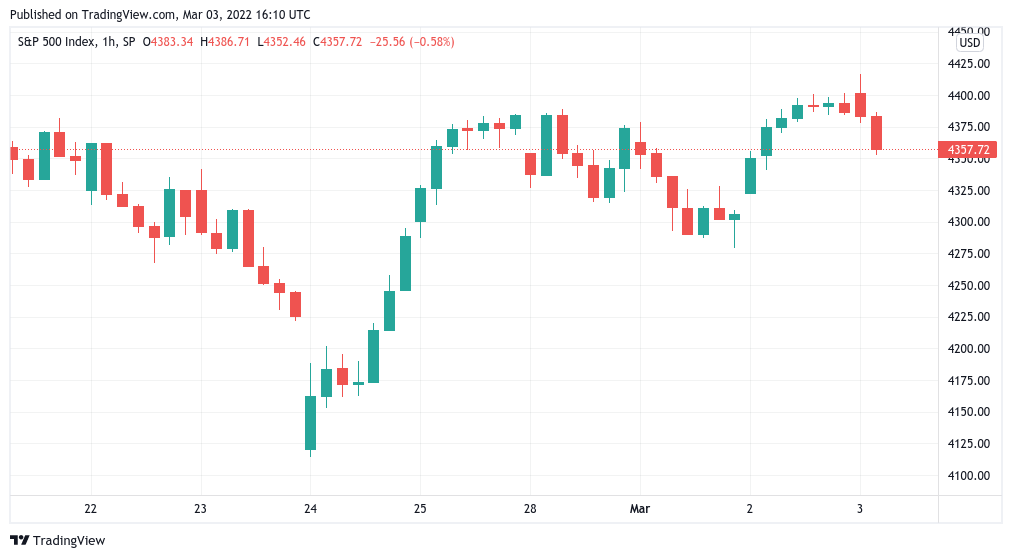The width and height of the screenshot is (1012, 558).
Task: Click the high value H4386.71
Action: 226,42
